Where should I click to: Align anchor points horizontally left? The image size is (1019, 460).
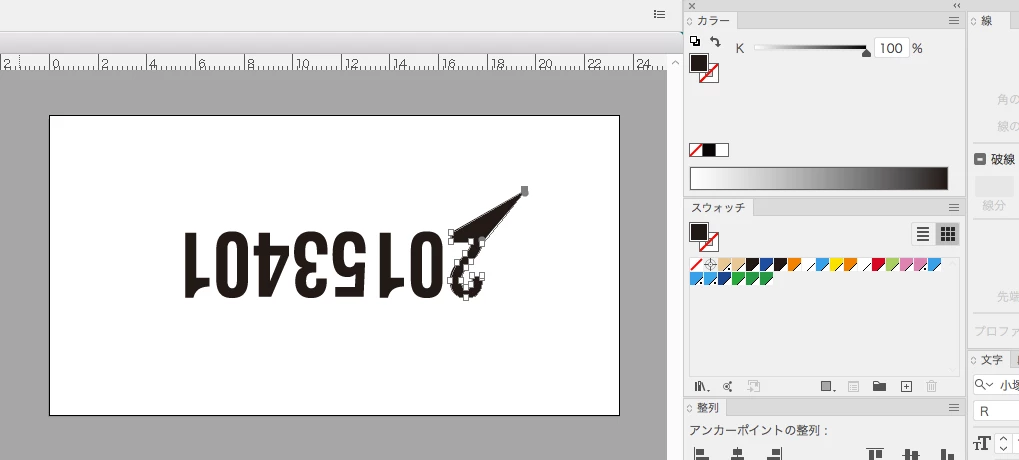point(701,454)
